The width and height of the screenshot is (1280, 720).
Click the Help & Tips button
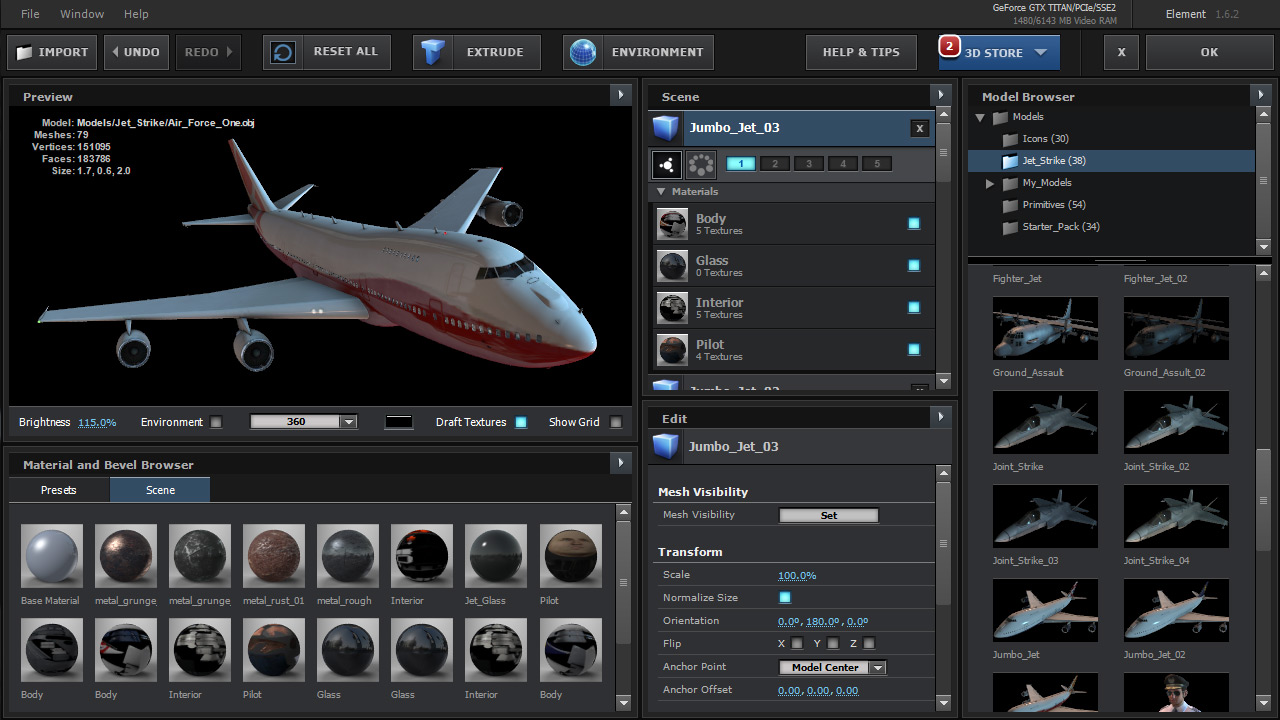(861, 53)
